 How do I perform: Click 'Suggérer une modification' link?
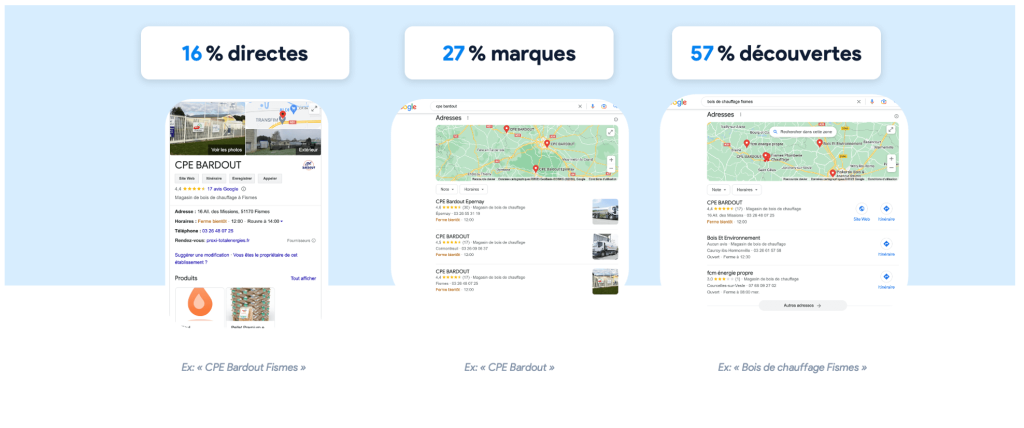[202, 255]
